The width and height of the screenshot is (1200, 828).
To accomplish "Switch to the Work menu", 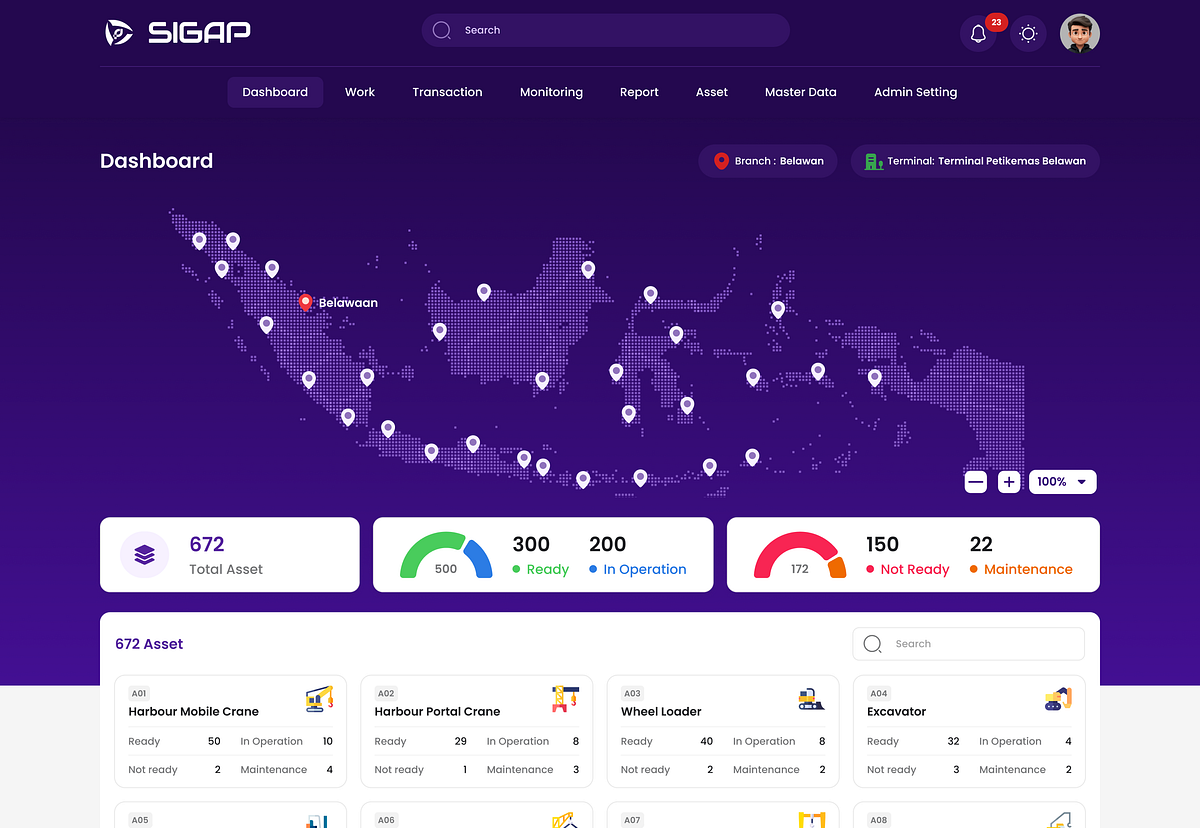I will pos(360,92).
